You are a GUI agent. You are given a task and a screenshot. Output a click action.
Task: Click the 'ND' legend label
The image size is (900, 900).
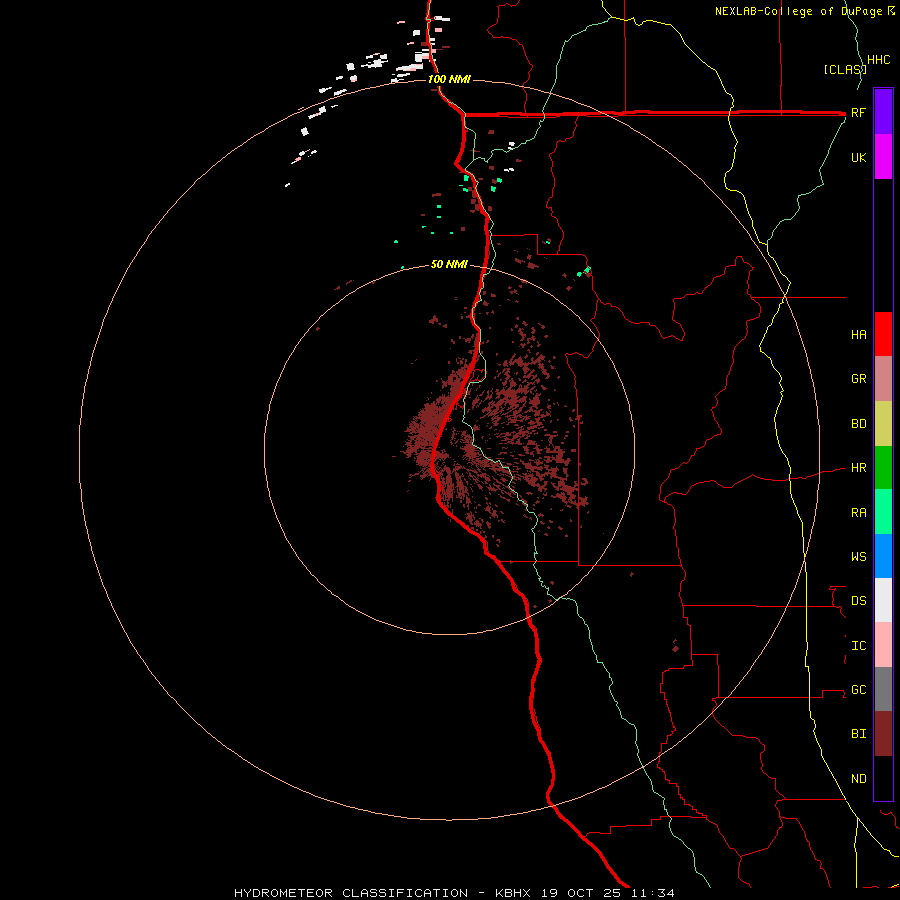pos(858,779)
